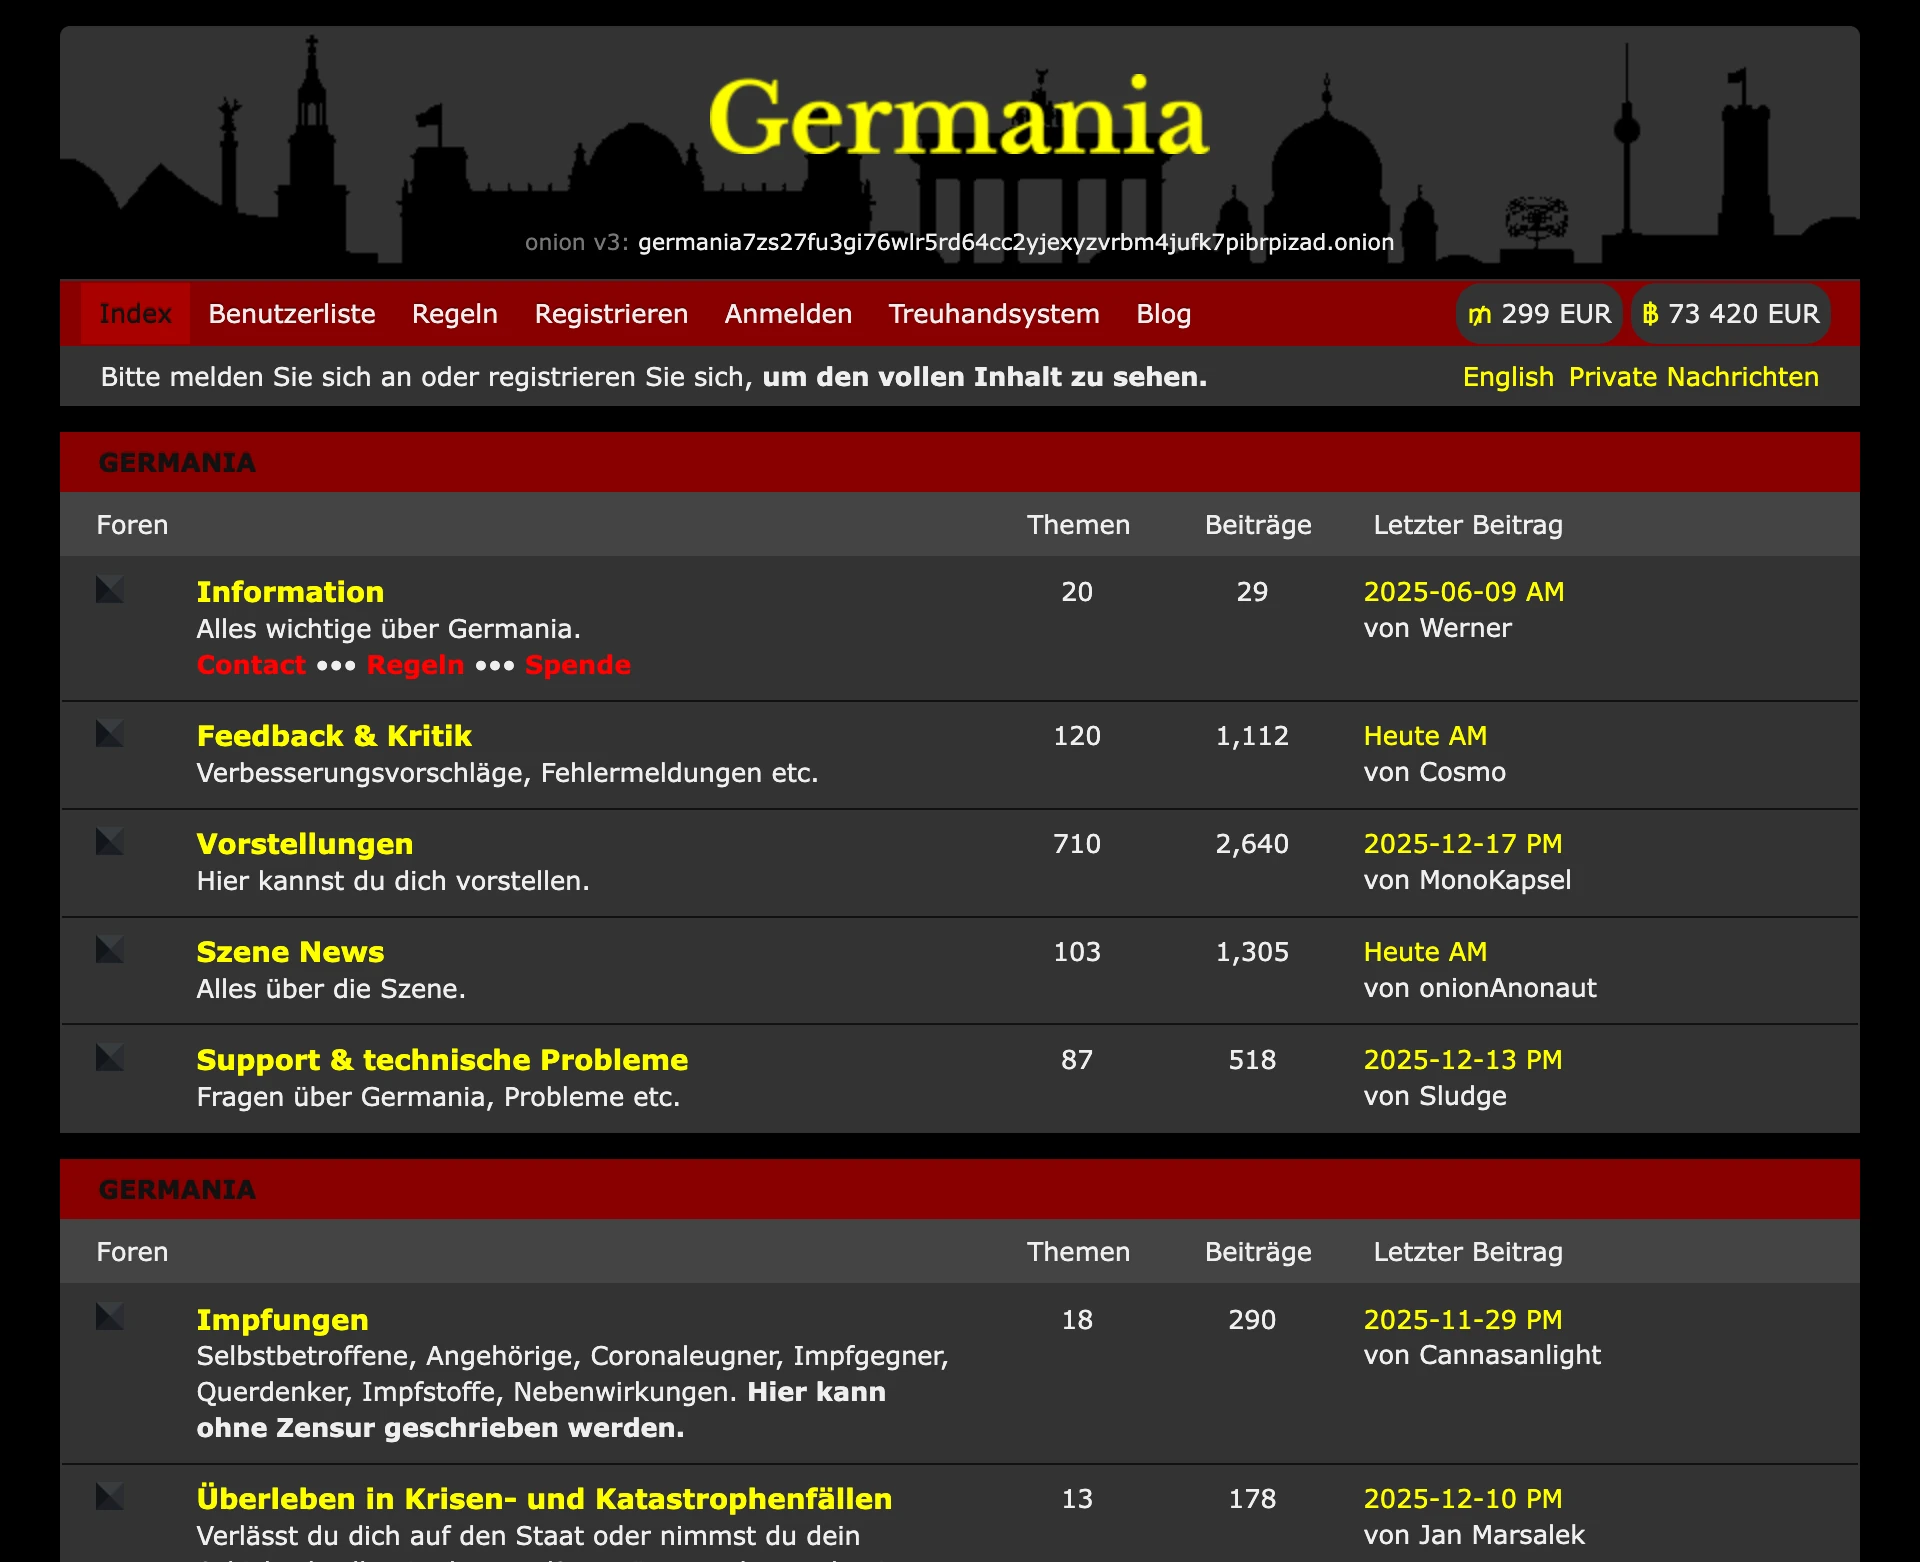
Task: Open the Benutzerliste page
Action: [x=290, y=313]
